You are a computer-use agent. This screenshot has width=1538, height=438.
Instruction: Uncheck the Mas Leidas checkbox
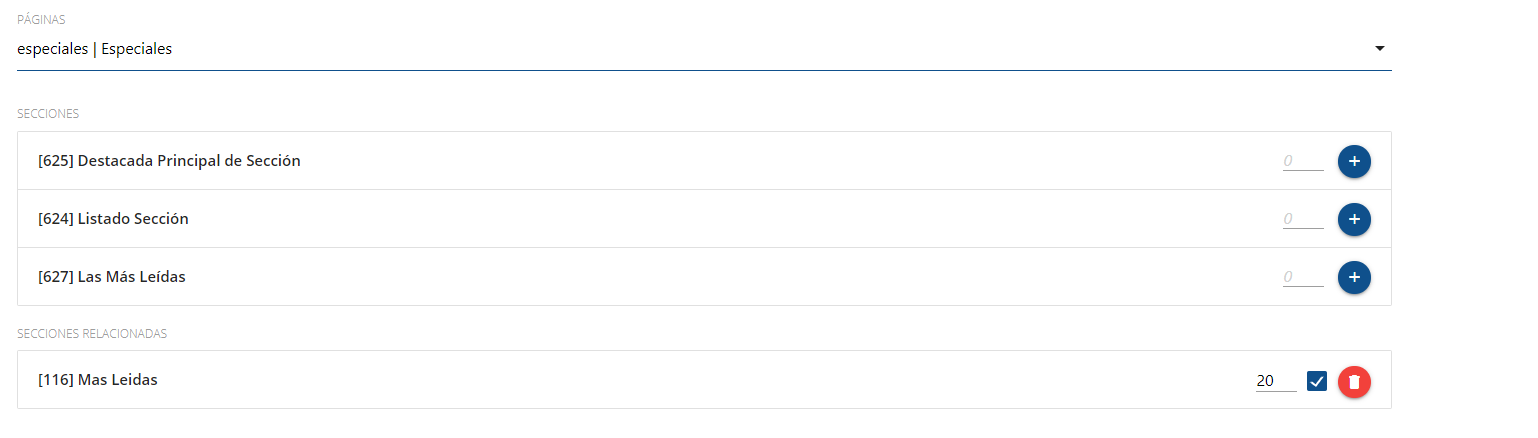tap(1317, 381)
